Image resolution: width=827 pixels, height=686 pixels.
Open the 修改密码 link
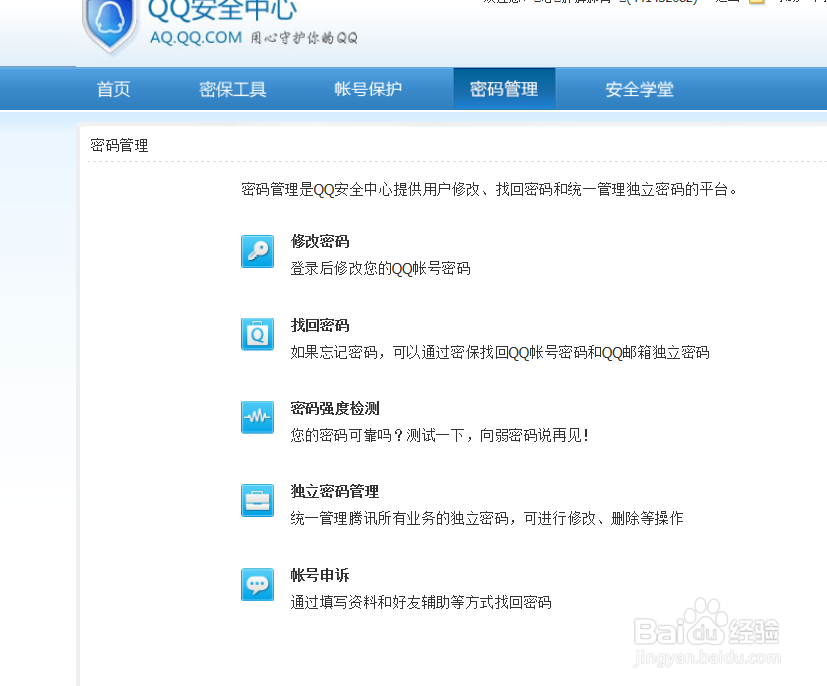tap(319, 241)
